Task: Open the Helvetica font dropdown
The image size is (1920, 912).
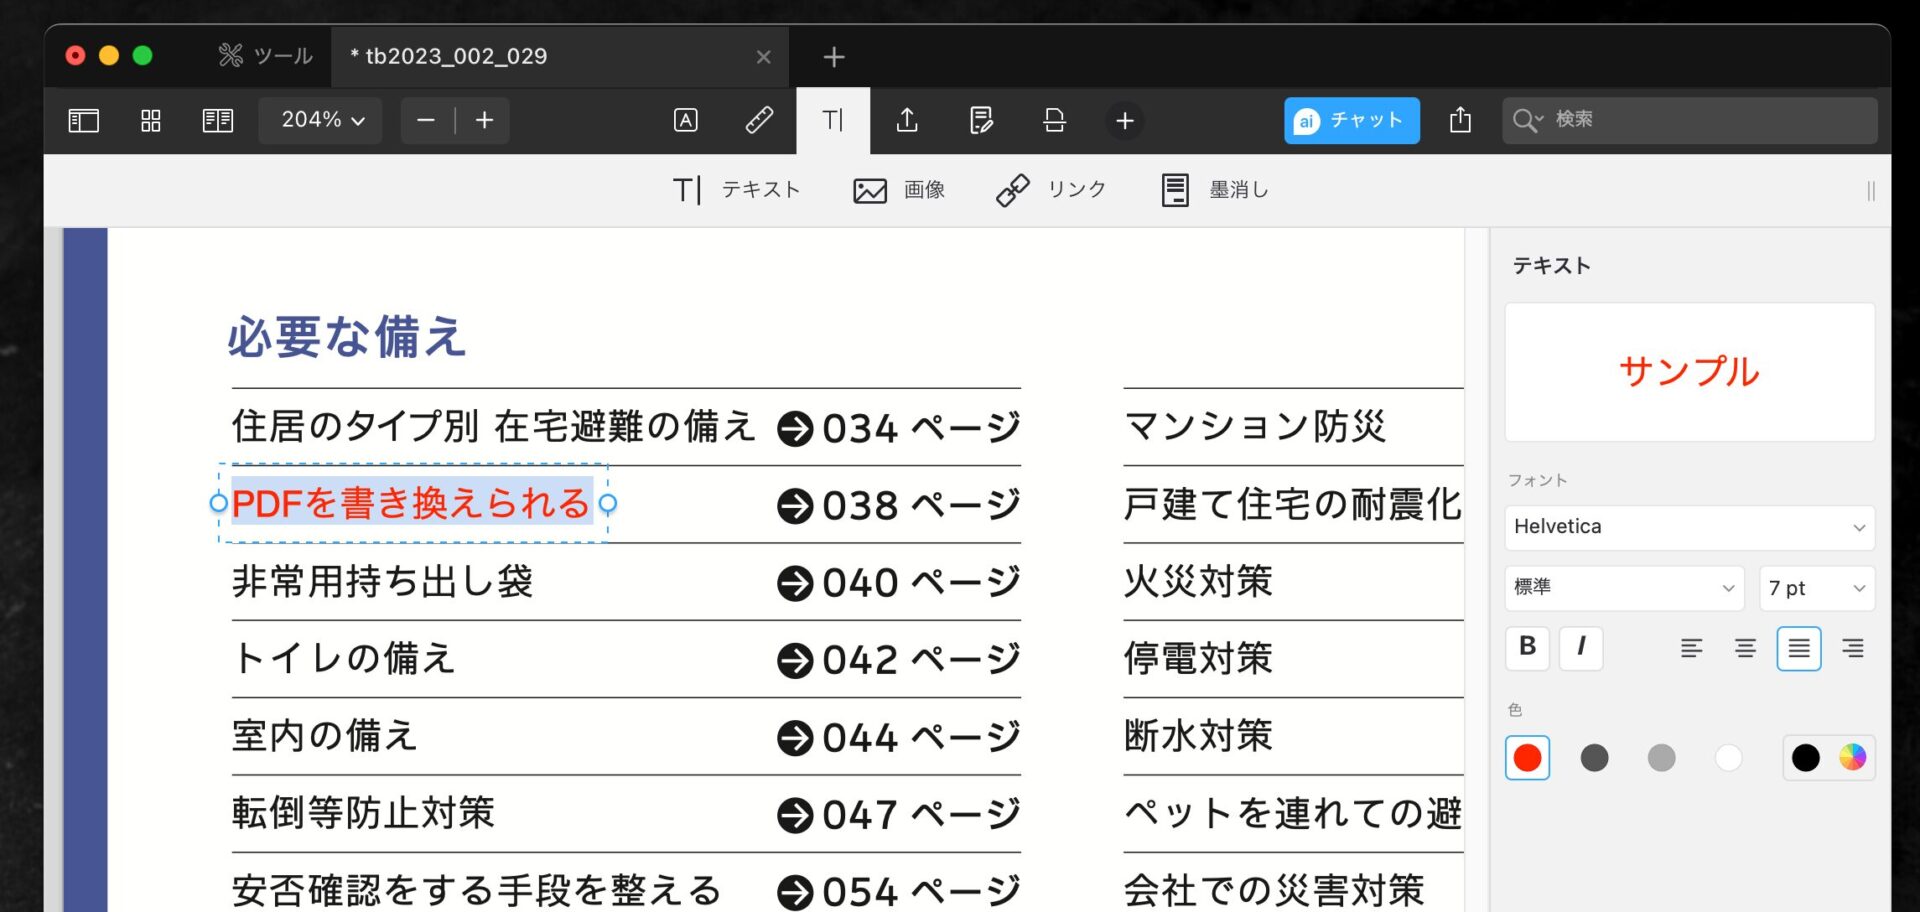Action: click(1689, 527)
